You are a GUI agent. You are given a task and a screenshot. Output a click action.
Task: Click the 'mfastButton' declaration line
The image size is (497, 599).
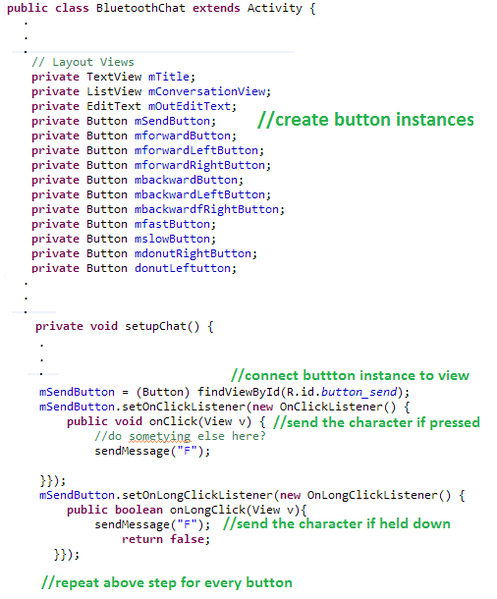tap(123, 224)
